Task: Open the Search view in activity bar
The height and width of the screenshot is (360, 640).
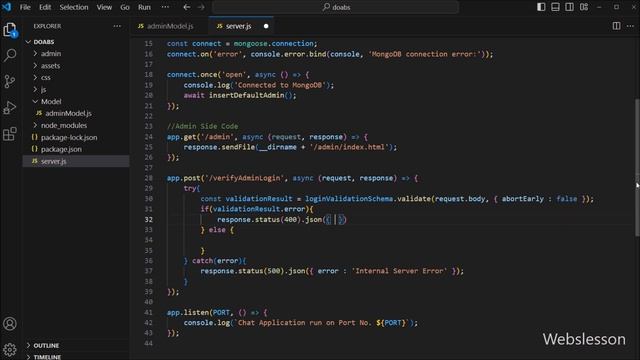Action: tap(10, 55)
